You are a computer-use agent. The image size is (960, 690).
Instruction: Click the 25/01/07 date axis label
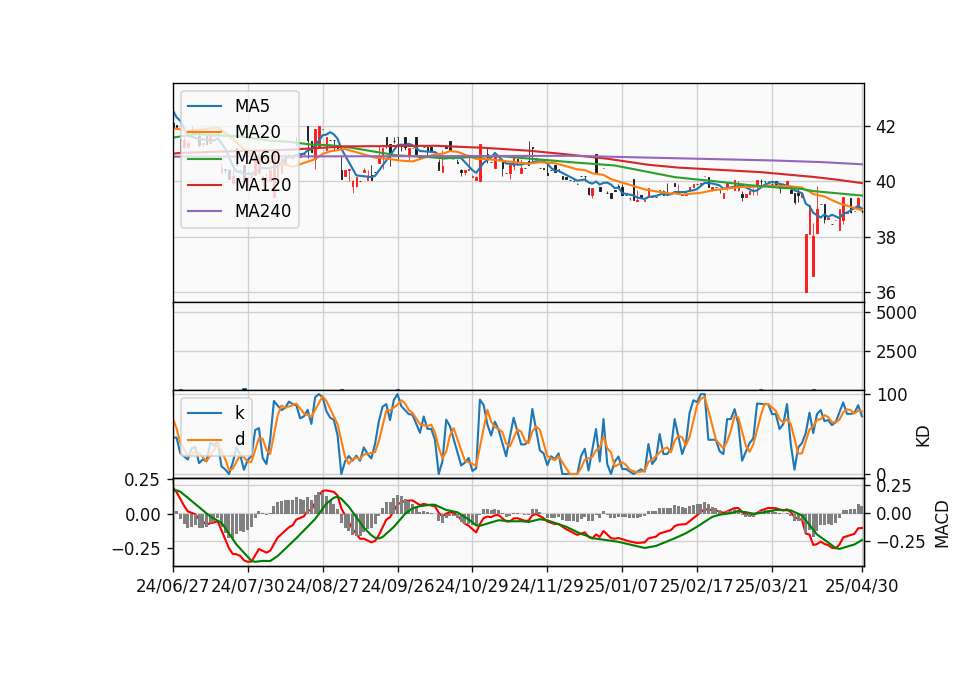[622, 587]
